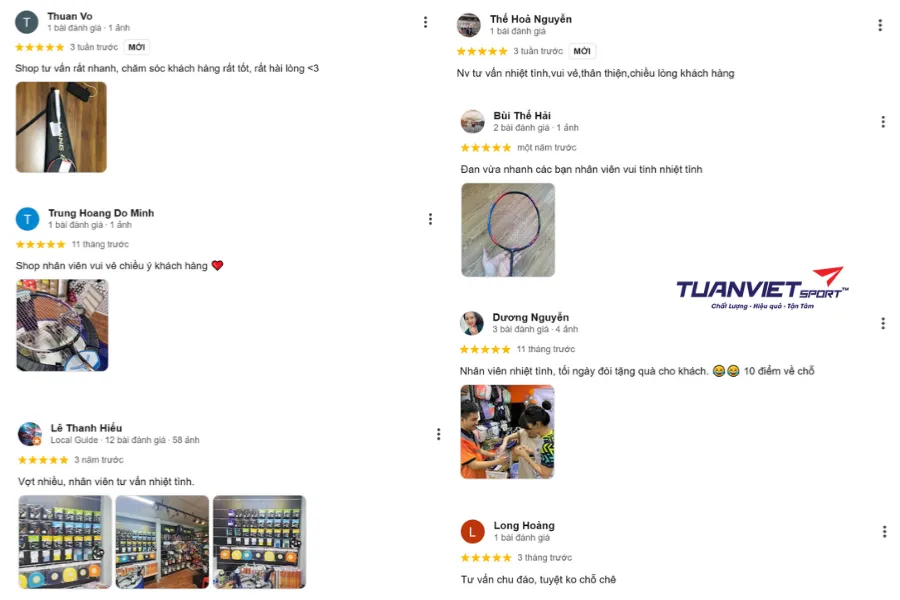Open Bùi Thế Hải's racket photo
This screenshot has height=600, width=900.
[x=508, y=230]
